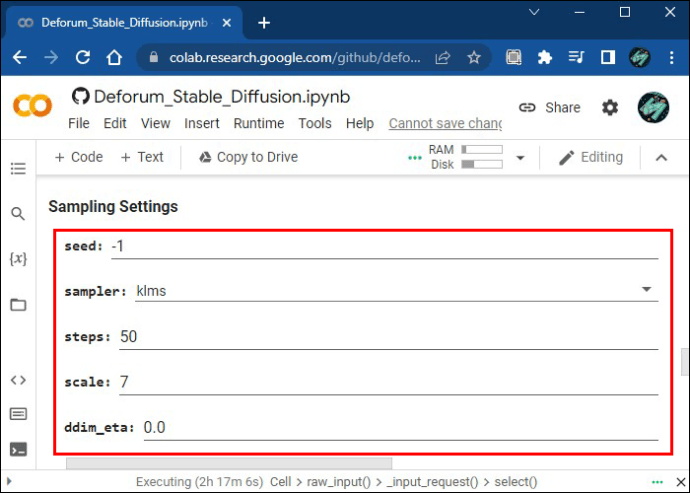The width and height of the screenshot is (690, 493).
Task: Close the Deforum_Stable_Diffusion.ipynb tab
Action: pyautogui.click(x=227, y=23)
